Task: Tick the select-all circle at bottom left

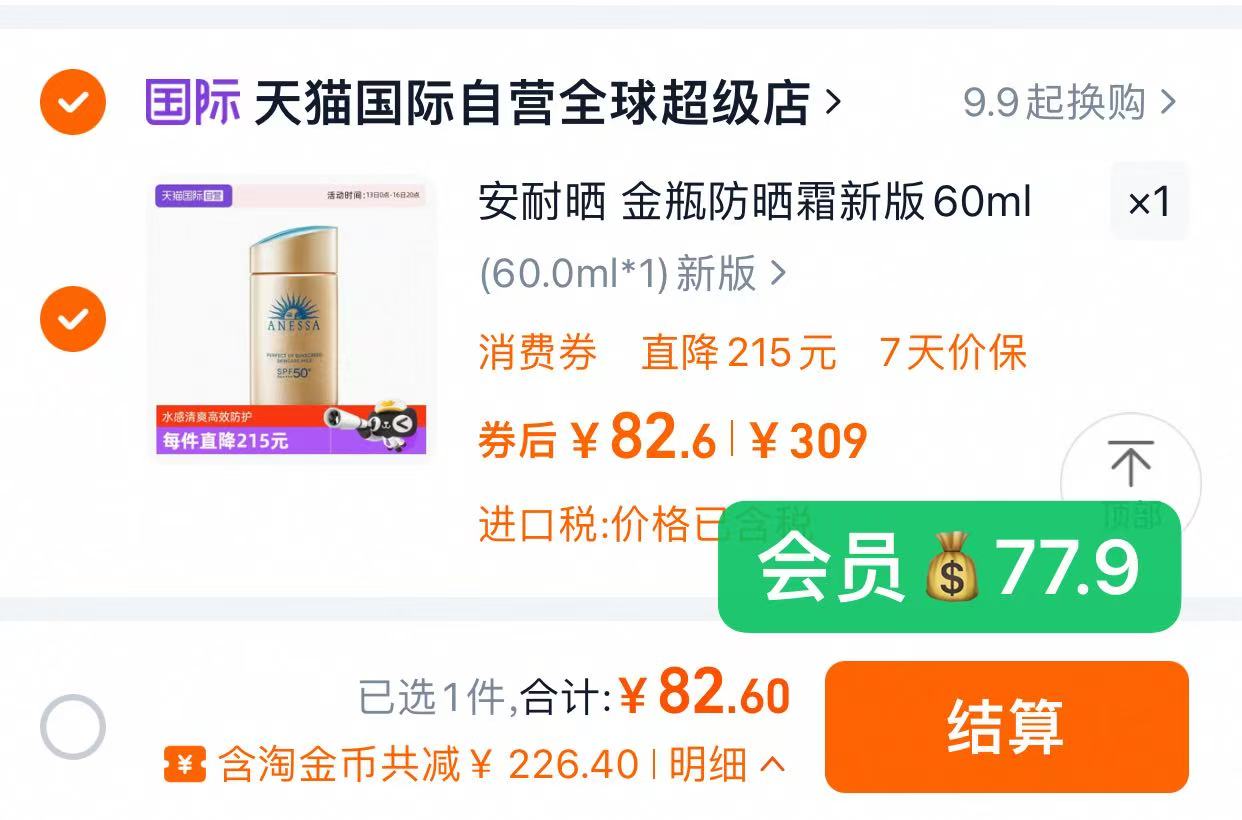Action: 73,727
